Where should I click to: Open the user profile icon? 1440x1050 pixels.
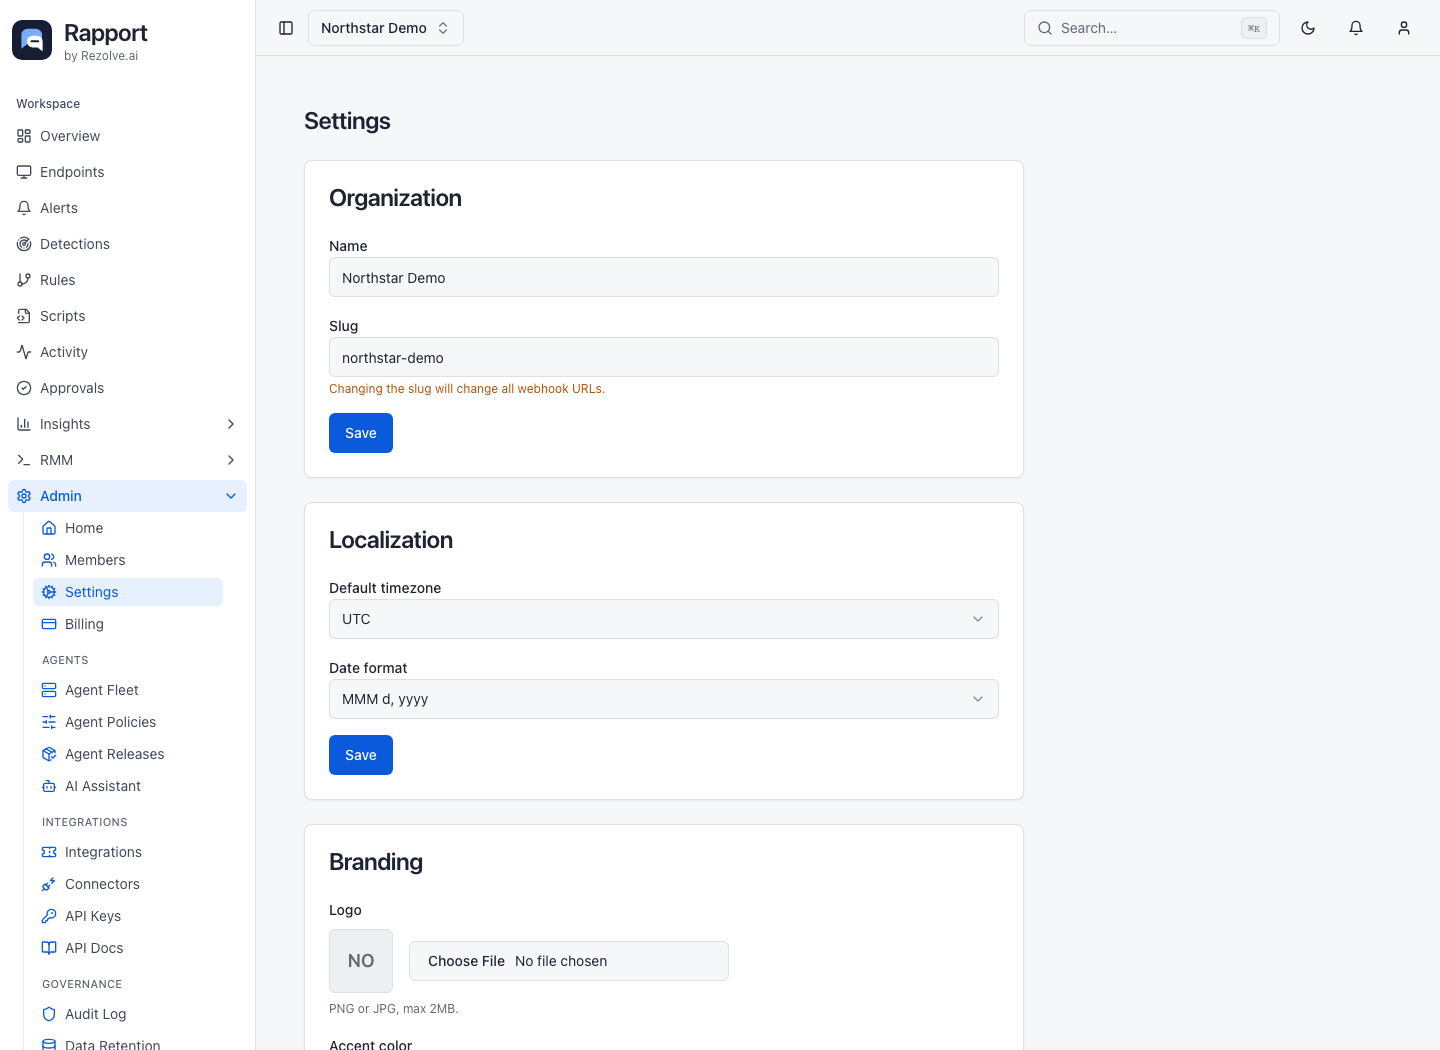click(1404, 28)
